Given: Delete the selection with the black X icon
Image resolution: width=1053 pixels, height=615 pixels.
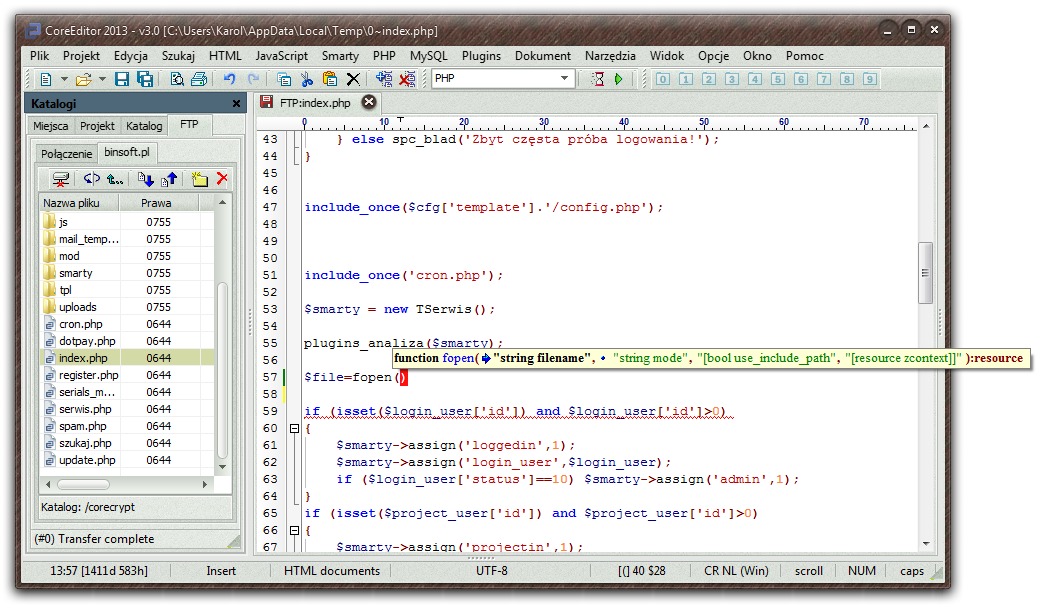Looking at the screenshot, I should [x=353, y=79].
